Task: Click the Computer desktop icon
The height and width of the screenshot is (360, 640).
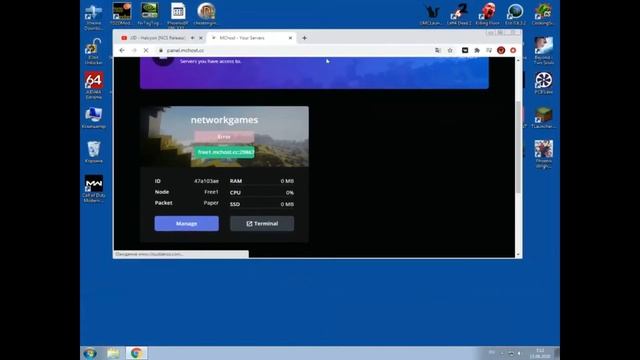Action: (94, 118)
